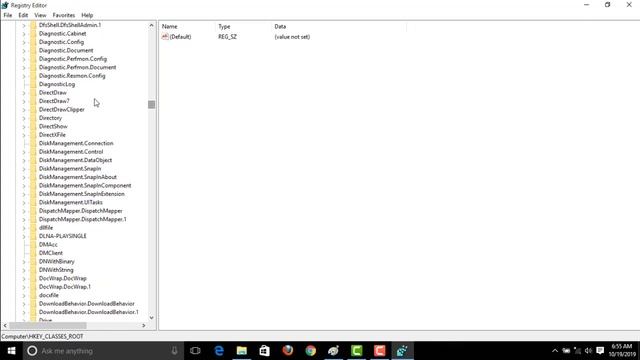Expand the DirectShow key

click(24, 127)
